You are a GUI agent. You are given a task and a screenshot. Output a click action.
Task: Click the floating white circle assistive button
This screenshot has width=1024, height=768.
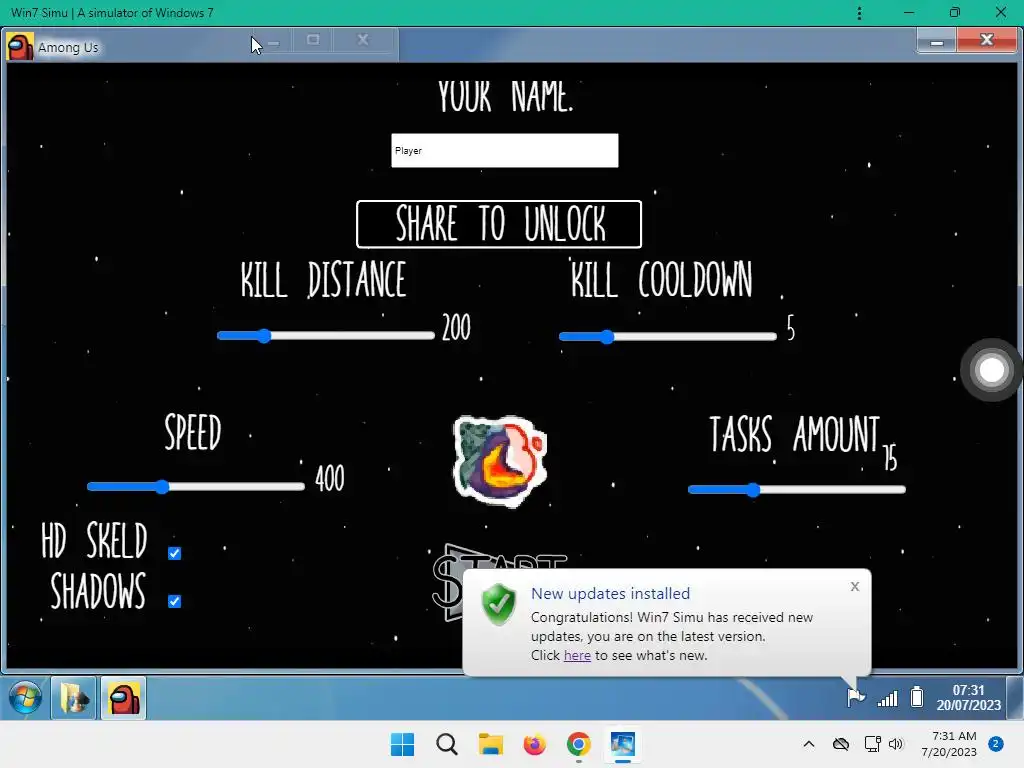[991, 370]
